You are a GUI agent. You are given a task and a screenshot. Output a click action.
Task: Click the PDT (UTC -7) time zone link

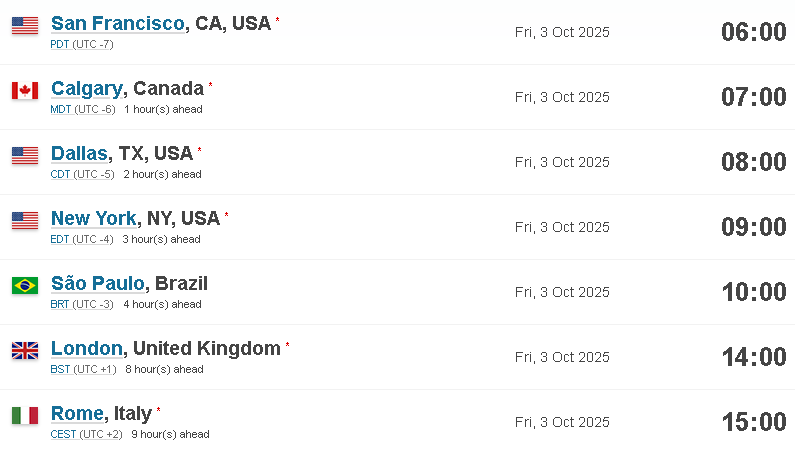click(82, 45)
